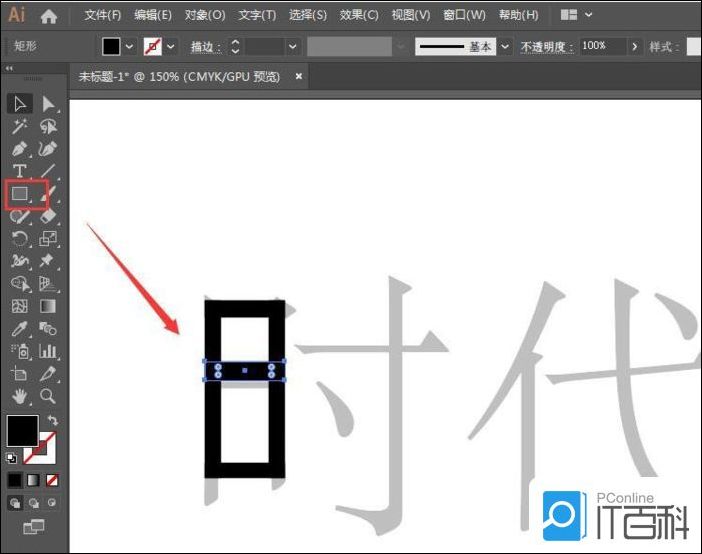Click the control bar black fill swatch
This screenshot has height=554, width=702.
click(111, 46)
